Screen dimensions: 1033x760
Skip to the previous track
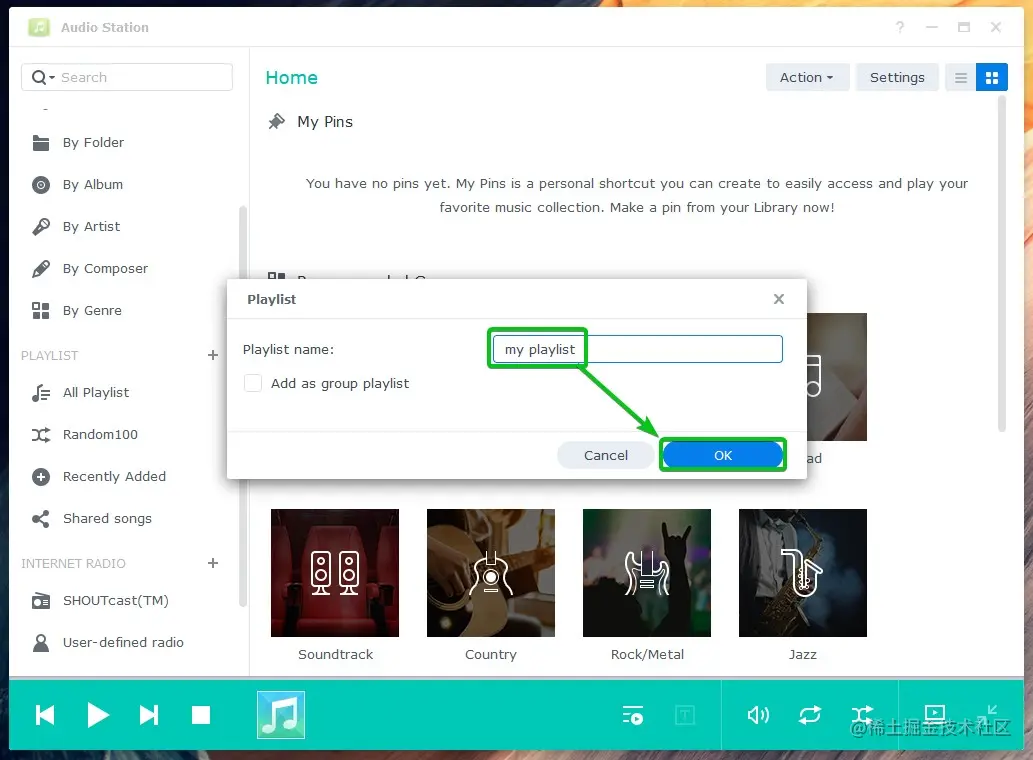[x=45, y=715]
